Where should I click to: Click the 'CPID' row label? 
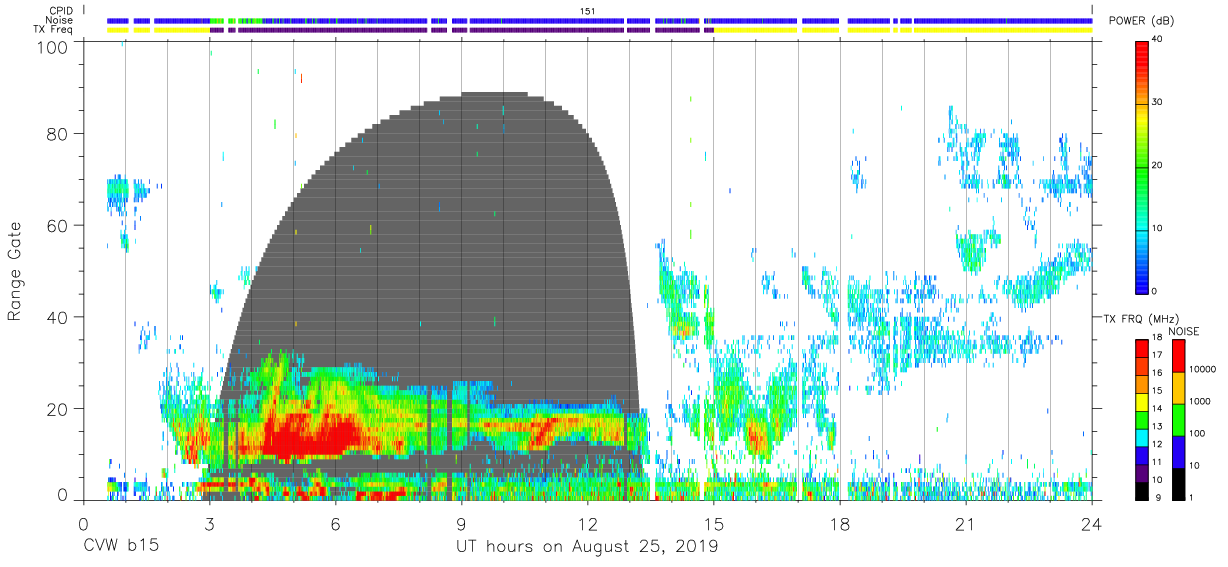coord(61,11)
